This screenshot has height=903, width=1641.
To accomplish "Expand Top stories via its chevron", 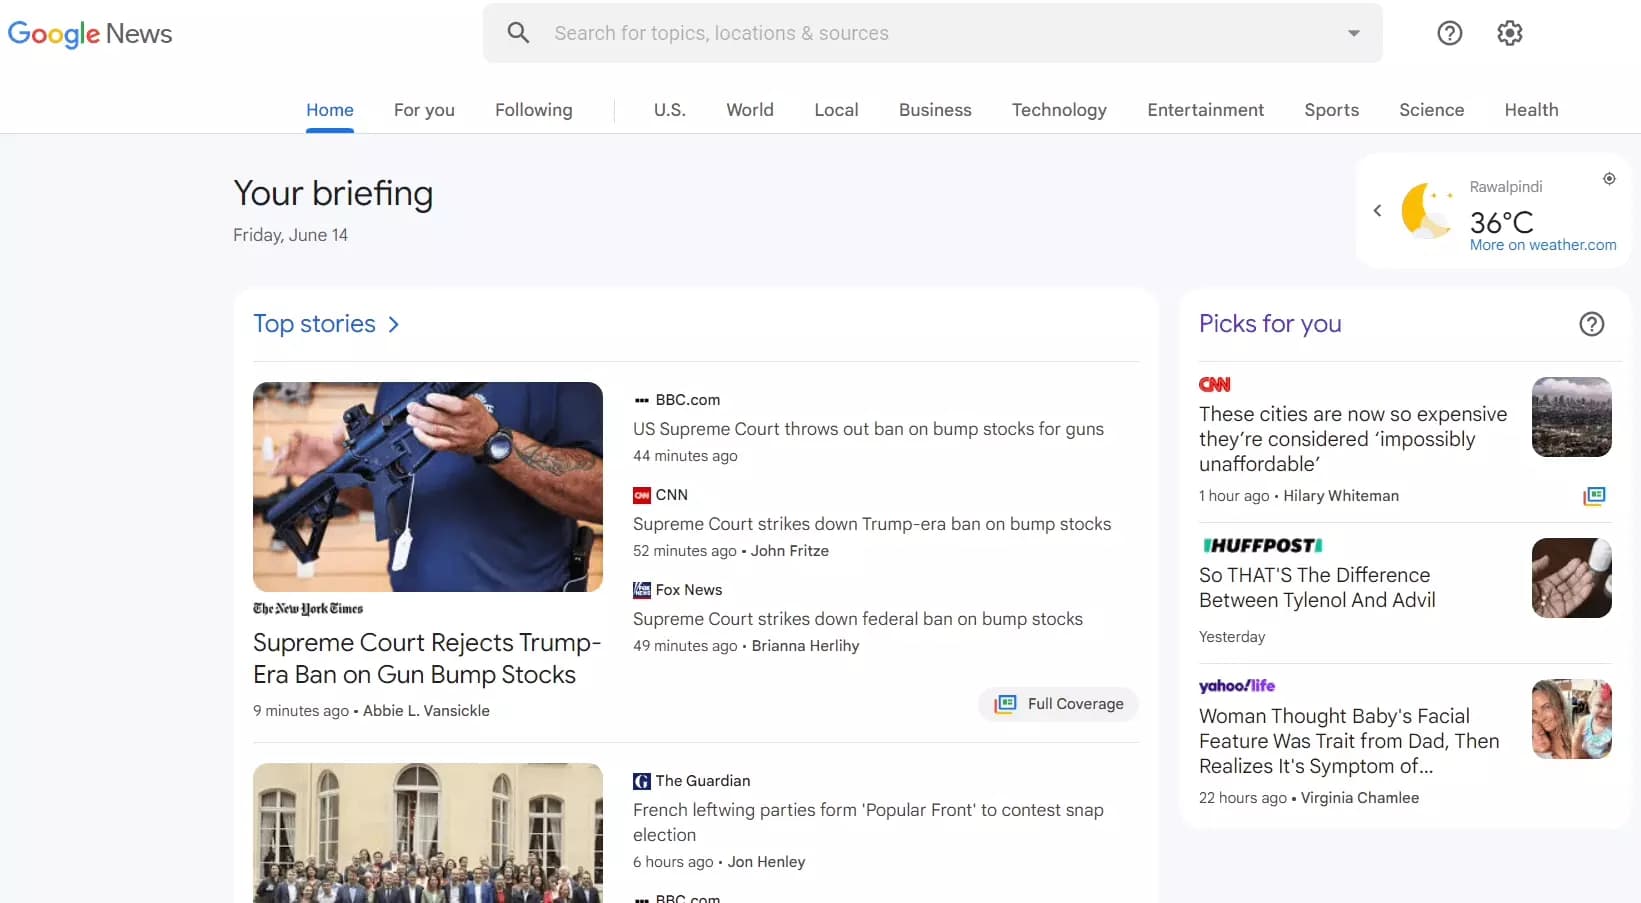I will [393, 324].
